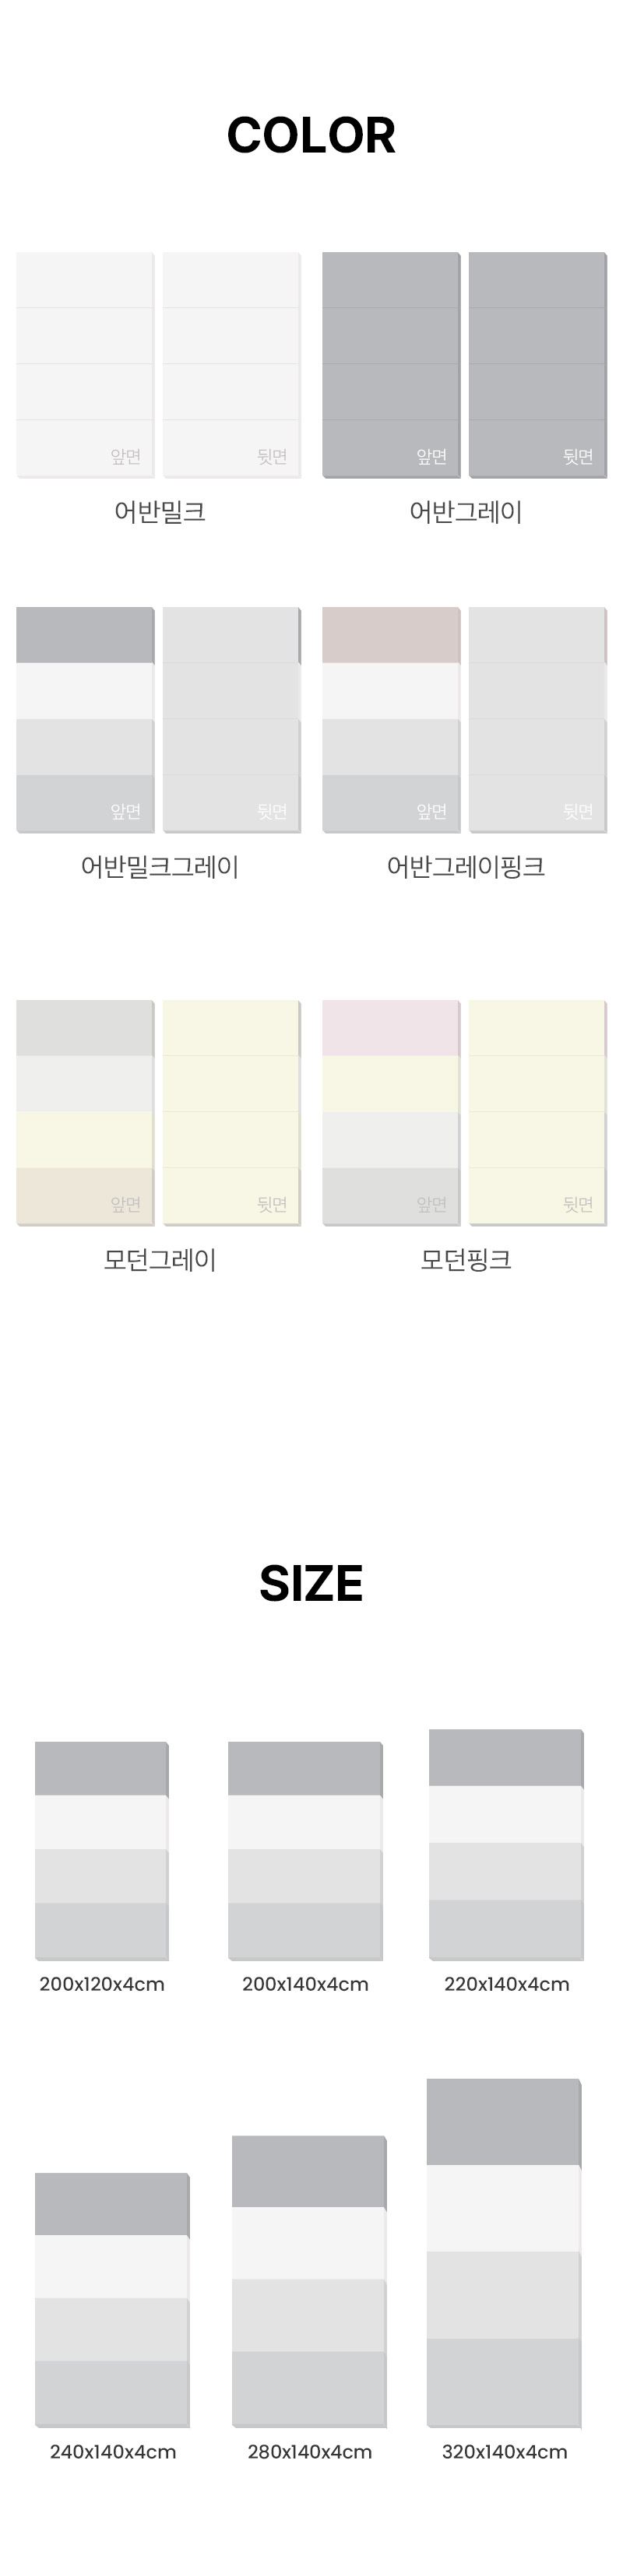The width and height of the screenshot is (623, 2576).
Task: Pick the 280x140x4cm mat image
Action: [309, 2281]
